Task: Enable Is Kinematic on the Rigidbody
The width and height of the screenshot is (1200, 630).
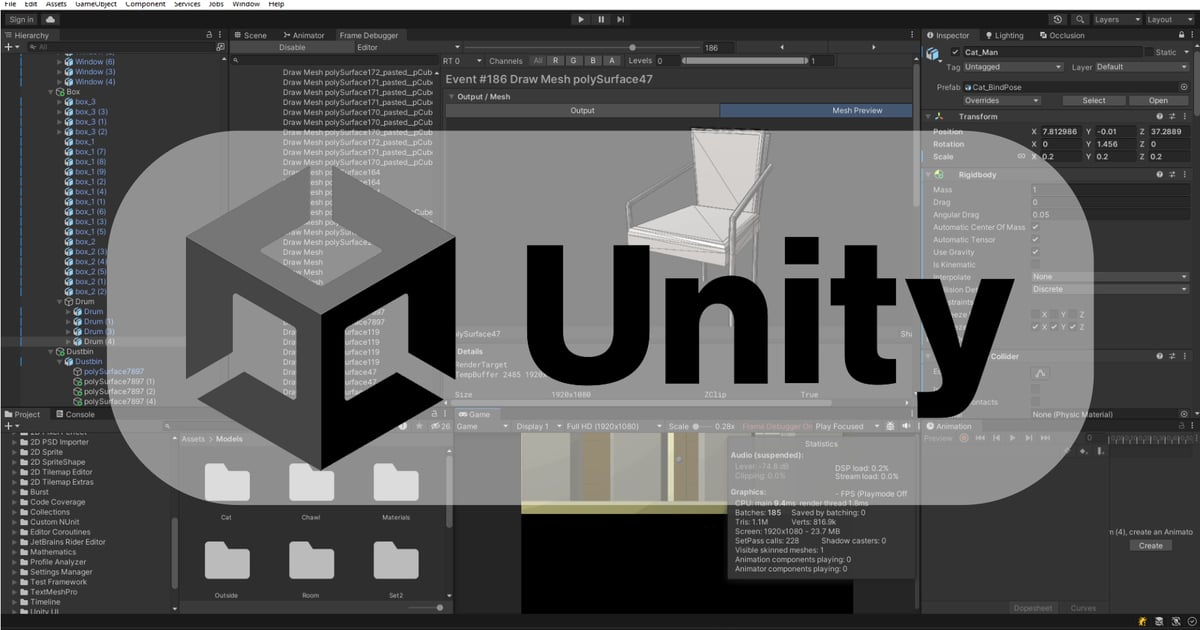Action: [x=1034, y=264]
